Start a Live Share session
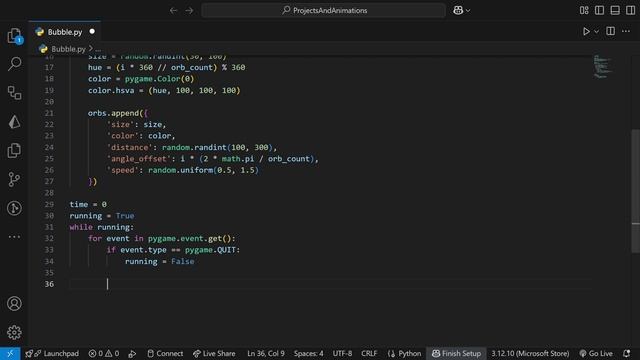Screen dimensions: 640x360 tap(214, 353)
